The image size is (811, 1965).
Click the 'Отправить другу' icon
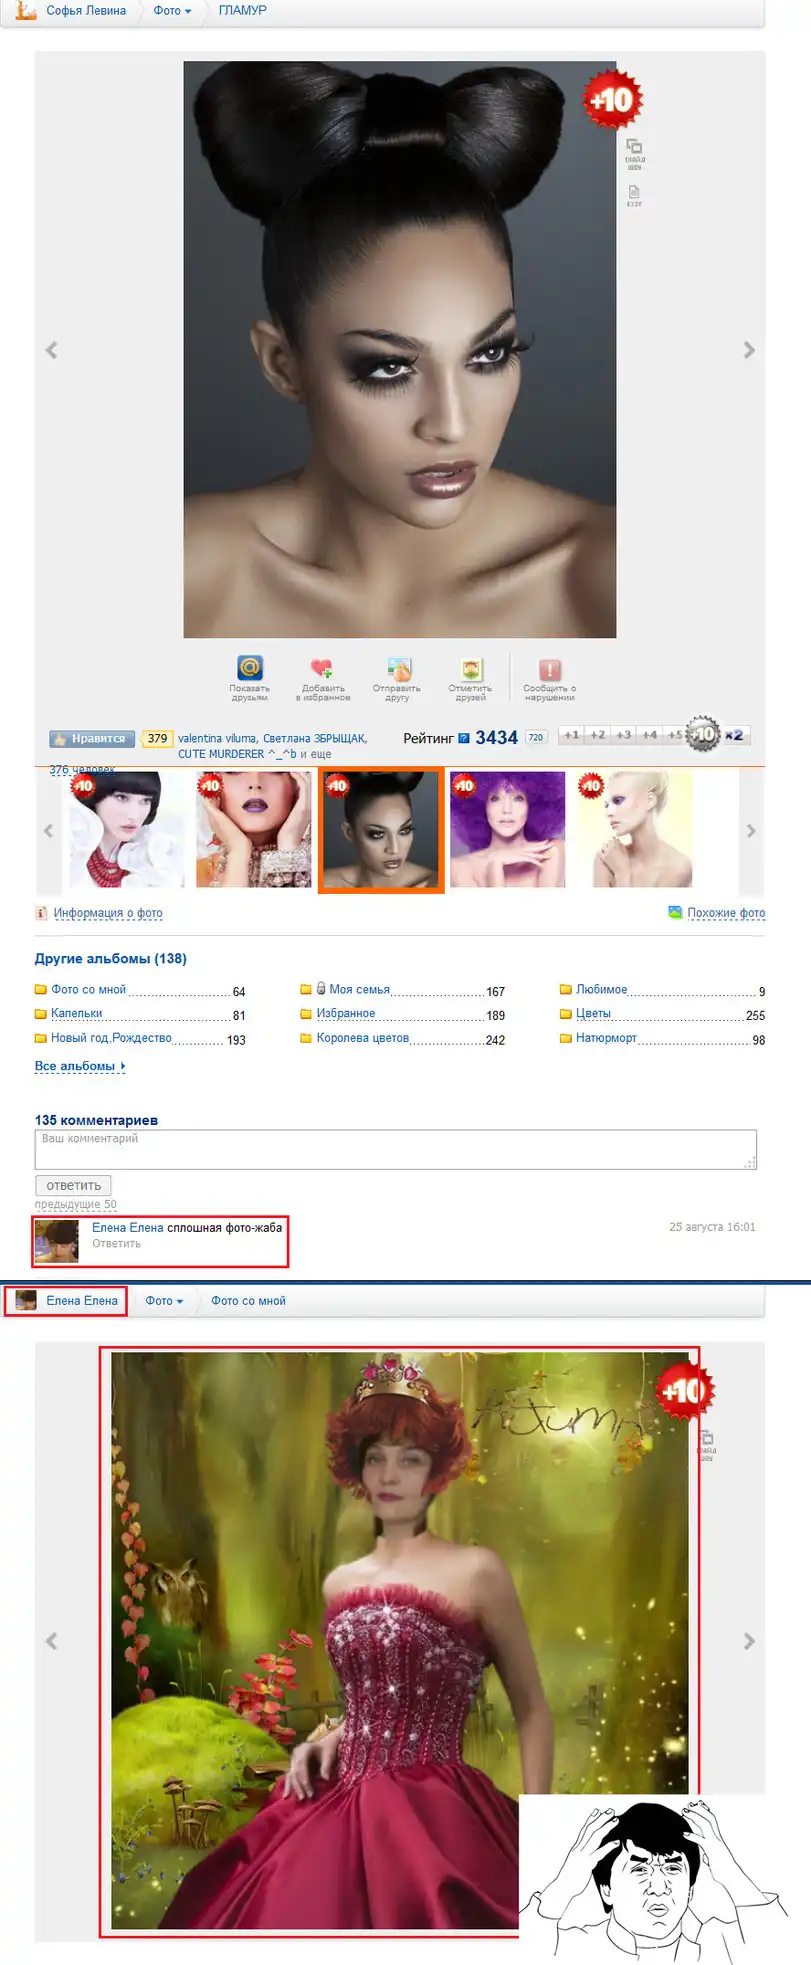pyautogui.click(x=398, y=669)
